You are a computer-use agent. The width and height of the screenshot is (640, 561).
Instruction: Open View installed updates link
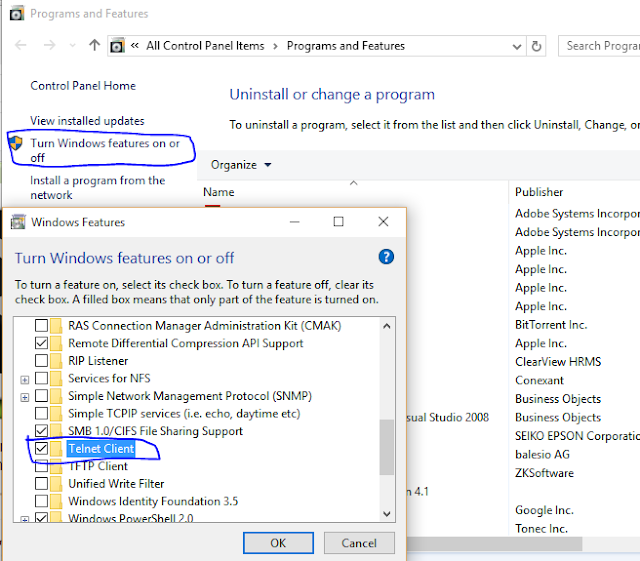click(87, 121)
